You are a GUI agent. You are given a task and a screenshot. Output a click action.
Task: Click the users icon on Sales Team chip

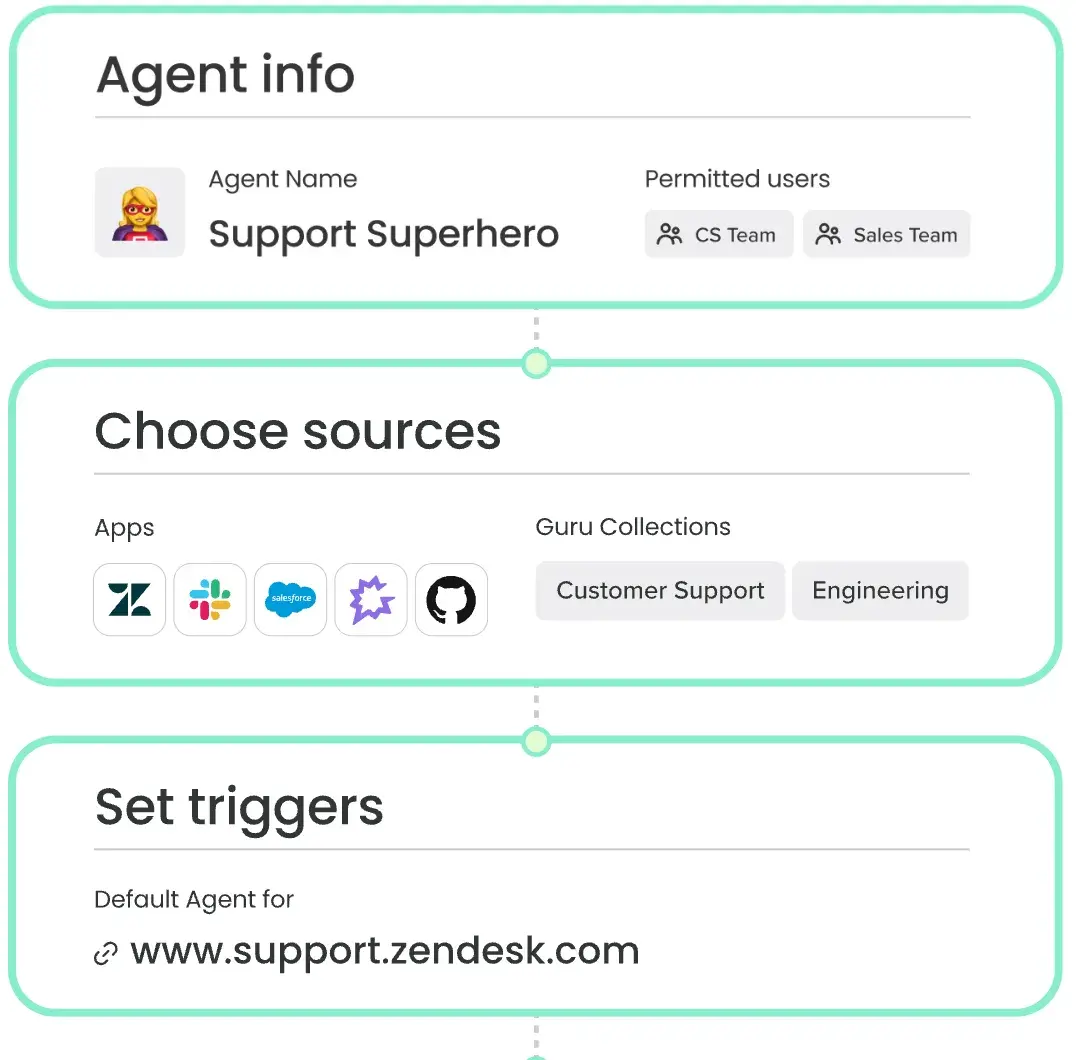(828, 234)
